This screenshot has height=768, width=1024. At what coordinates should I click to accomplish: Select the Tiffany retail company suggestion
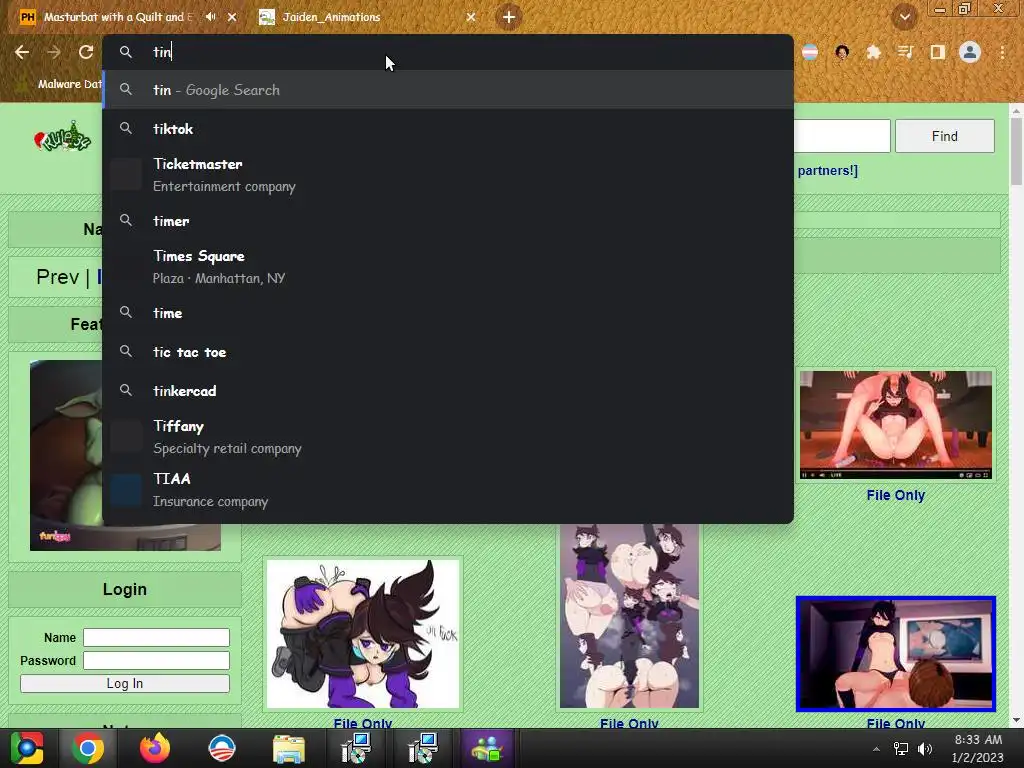448,437
